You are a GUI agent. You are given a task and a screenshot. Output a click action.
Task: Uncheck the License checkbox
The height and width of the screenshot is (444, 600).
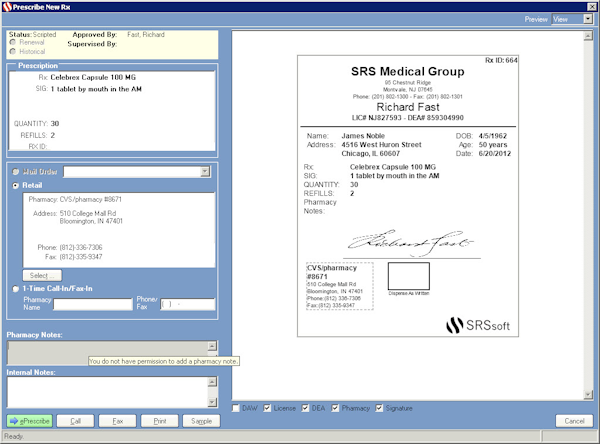coord(267,408)
